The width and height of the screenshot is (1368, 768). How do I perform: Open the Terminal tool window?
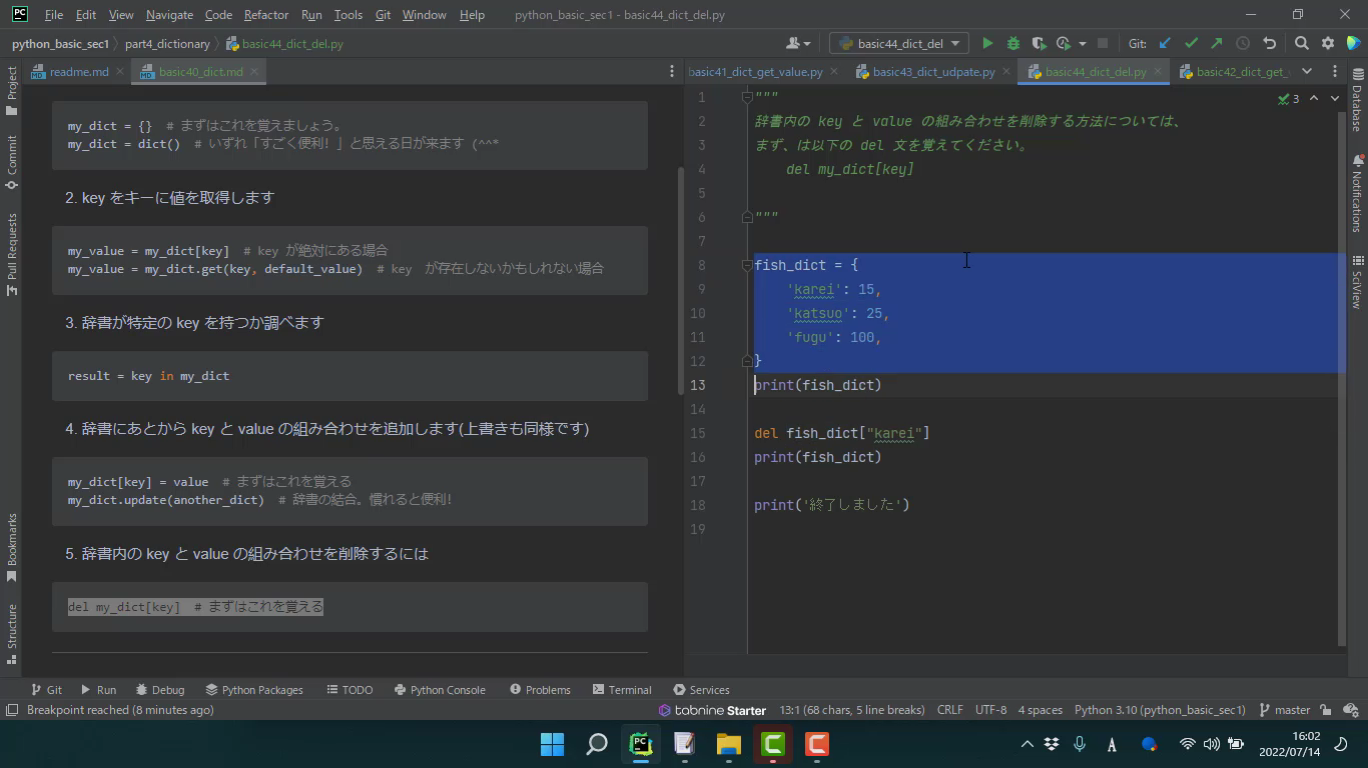click(x=621, y=690)
